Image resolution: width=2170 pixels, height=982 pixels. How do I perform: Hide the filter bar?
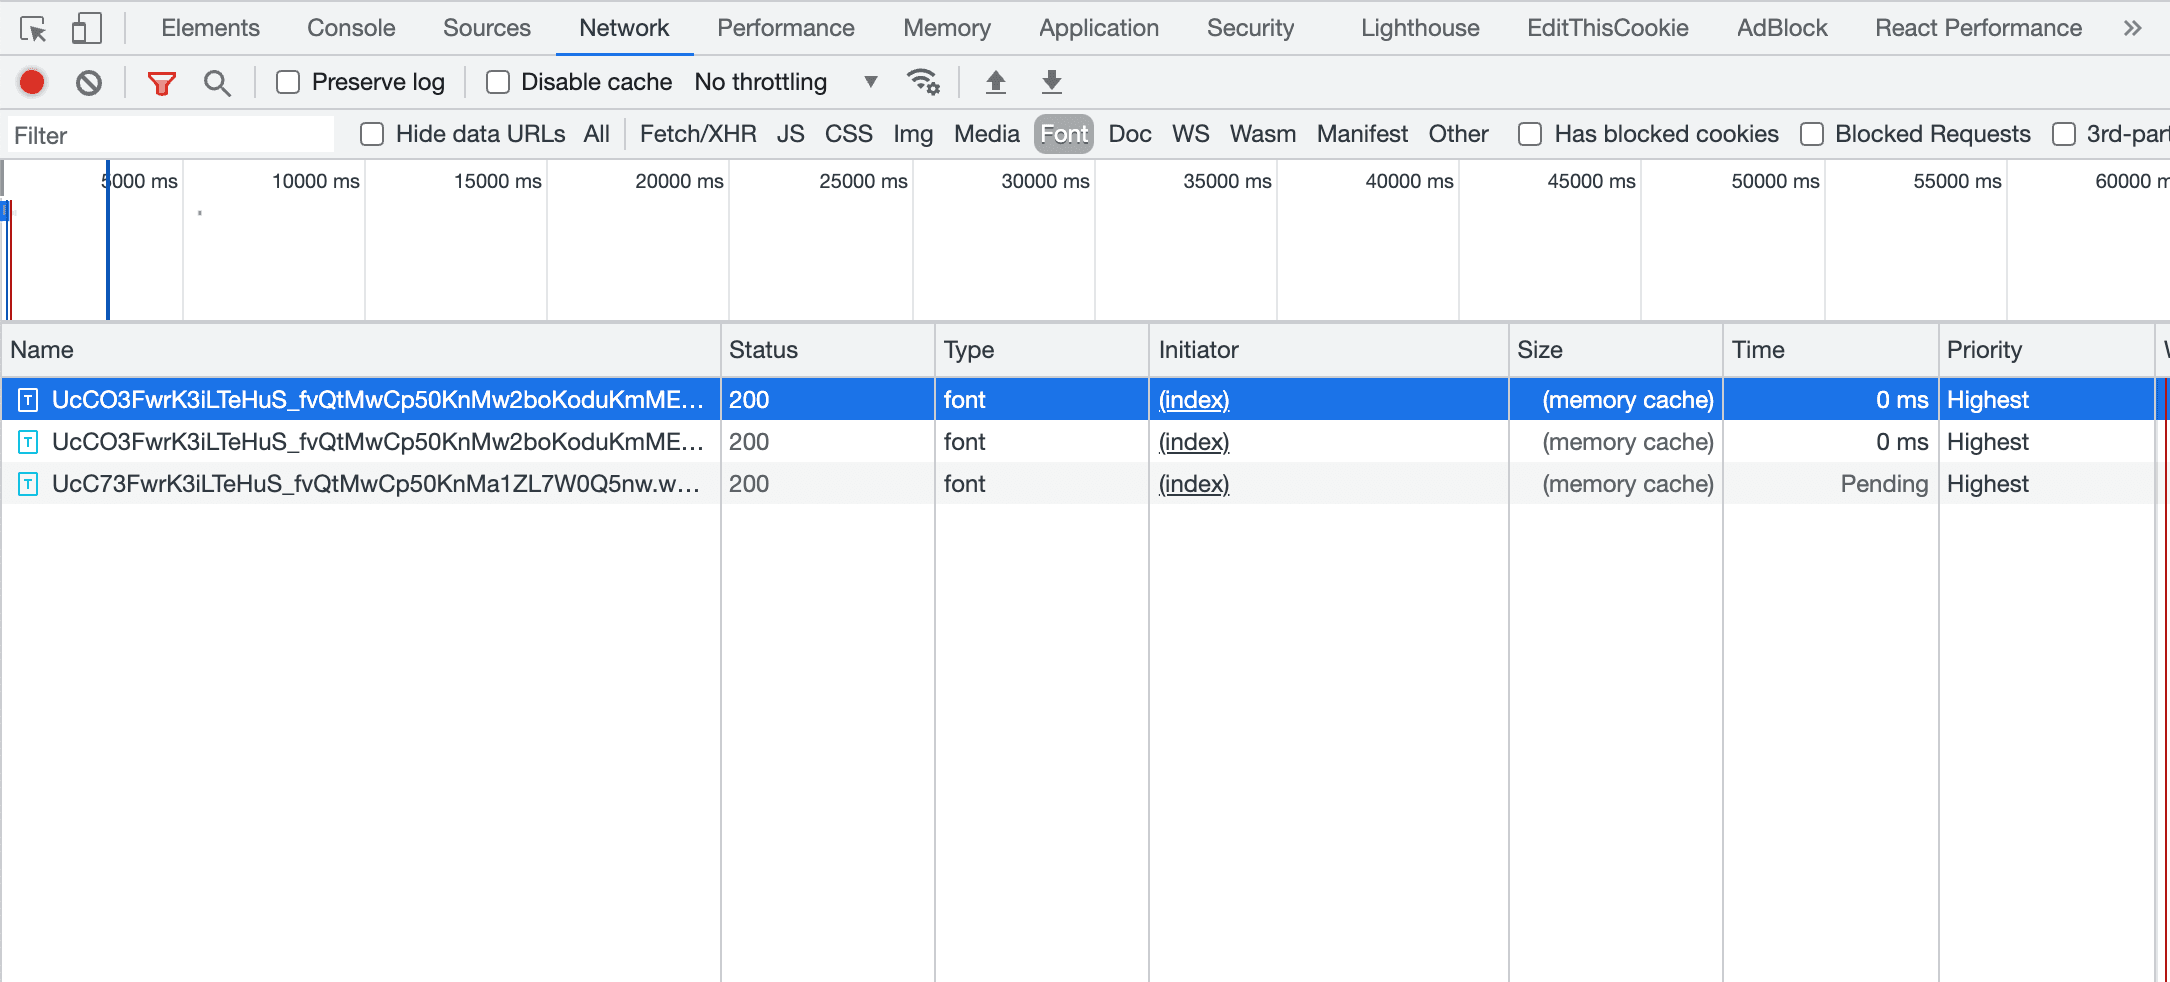[x=161, y=82]
